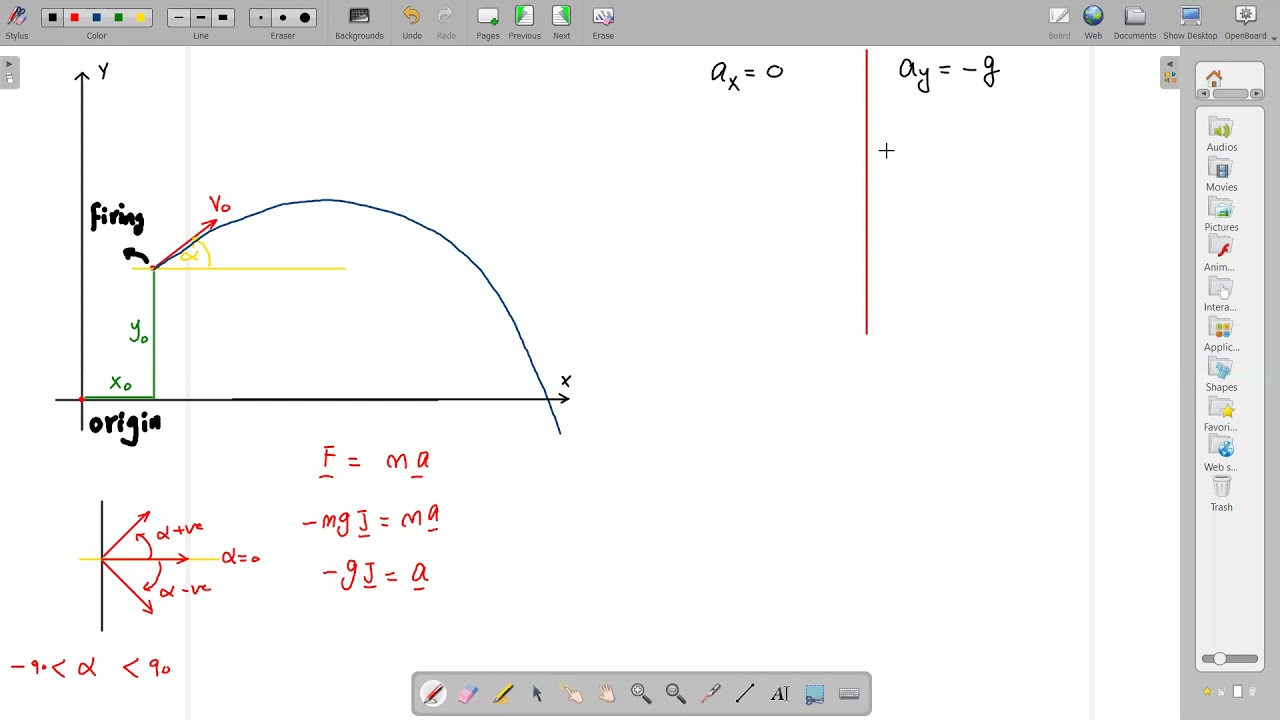The image size is (1280, 720).
Task: Select the Zoom in tool
Action: tap(641, 694)
